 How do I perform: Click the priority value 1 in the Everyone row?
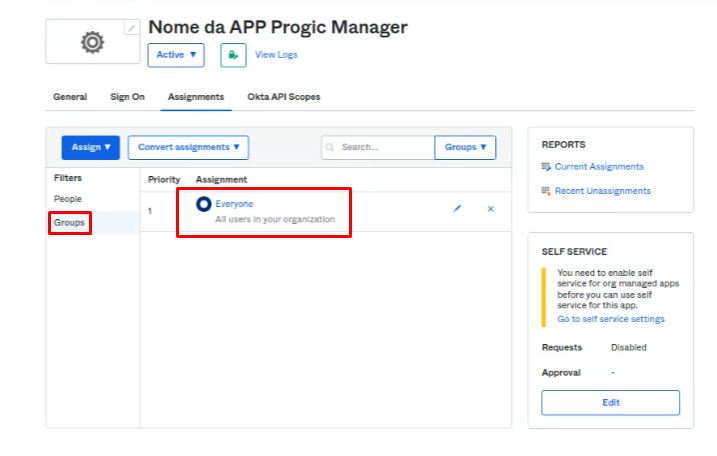click(150, 211)
